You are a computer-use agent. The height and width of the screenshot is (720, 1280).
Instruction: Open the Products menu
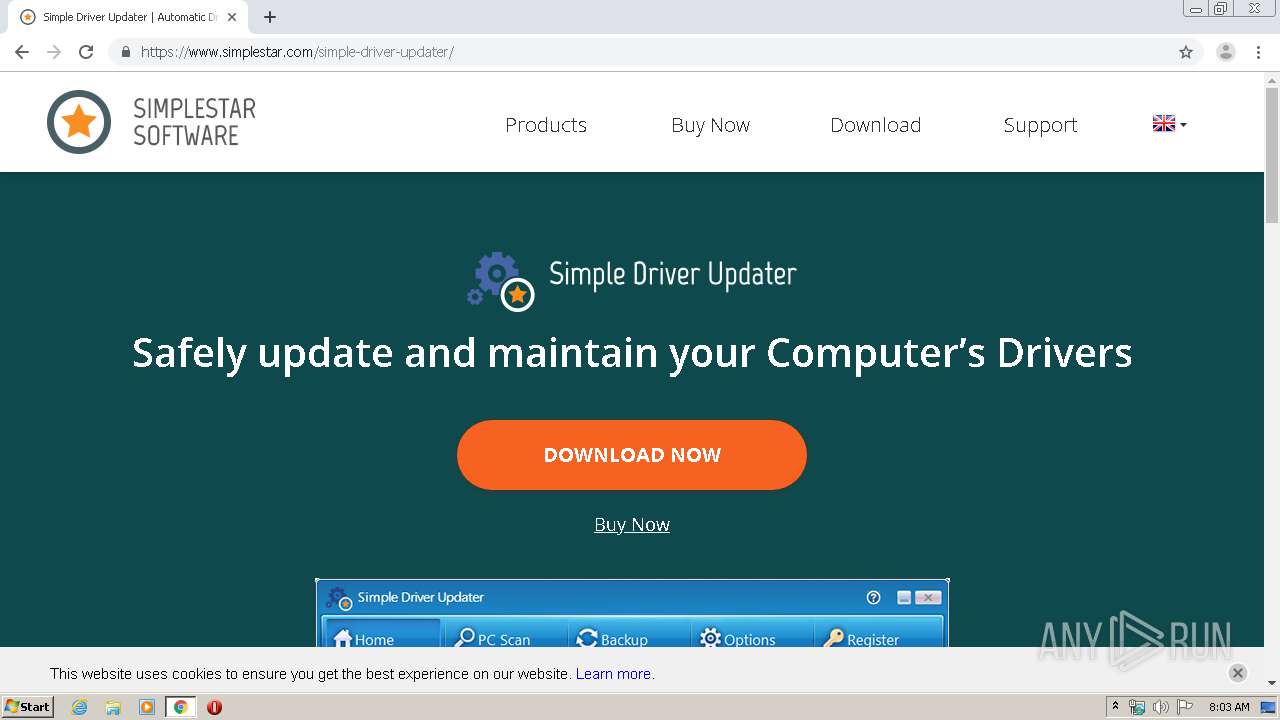[546, 125]
